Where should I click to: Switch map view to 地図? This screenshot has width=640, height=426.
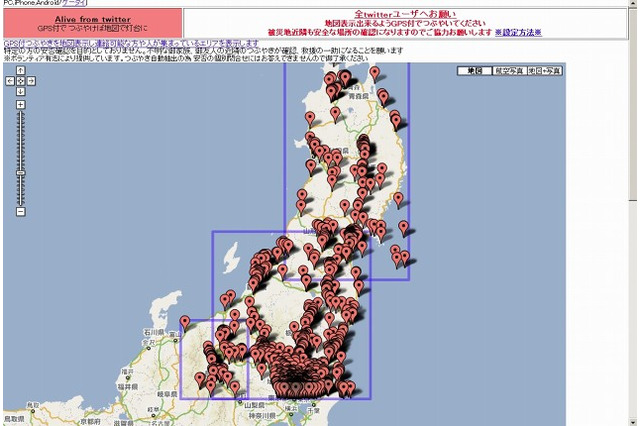[x=475, y=71]
